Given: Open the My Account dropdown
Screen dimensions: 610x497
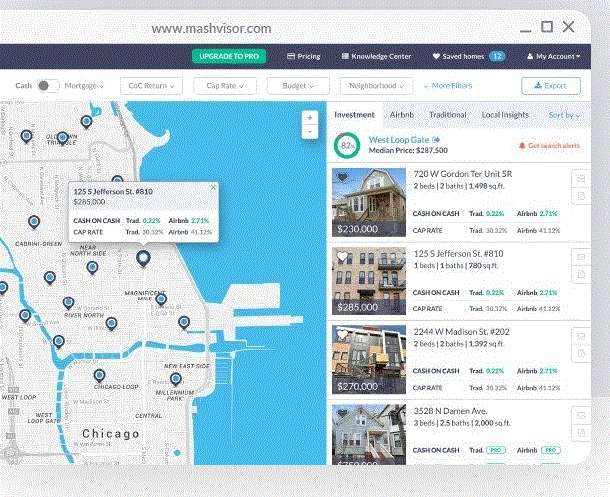Looking at the screenshot, I should click(553, 56).
